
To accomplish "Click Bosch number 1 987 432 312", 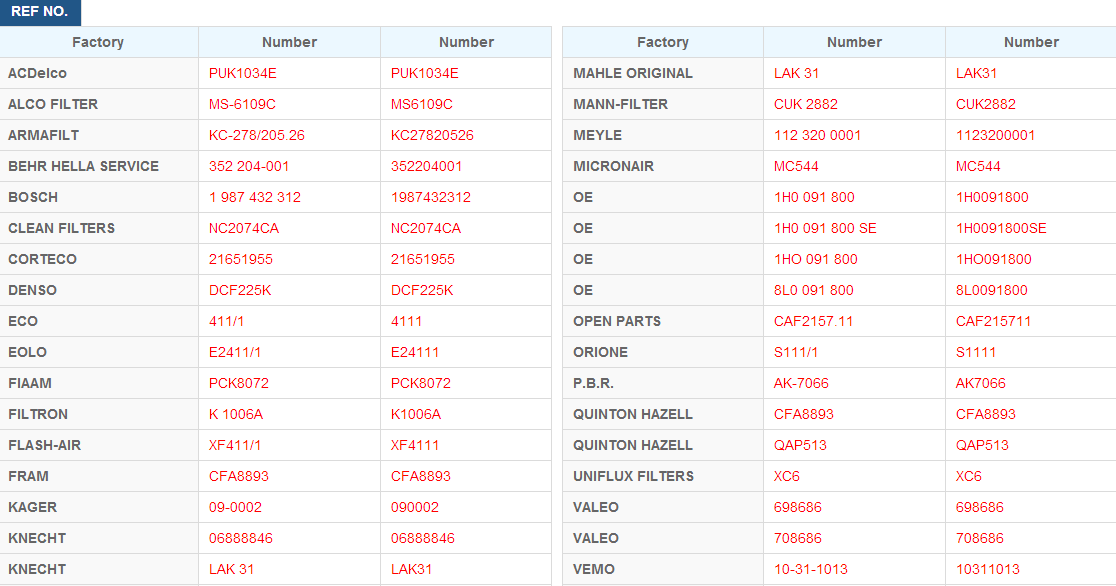I will [x=255, y=197].
